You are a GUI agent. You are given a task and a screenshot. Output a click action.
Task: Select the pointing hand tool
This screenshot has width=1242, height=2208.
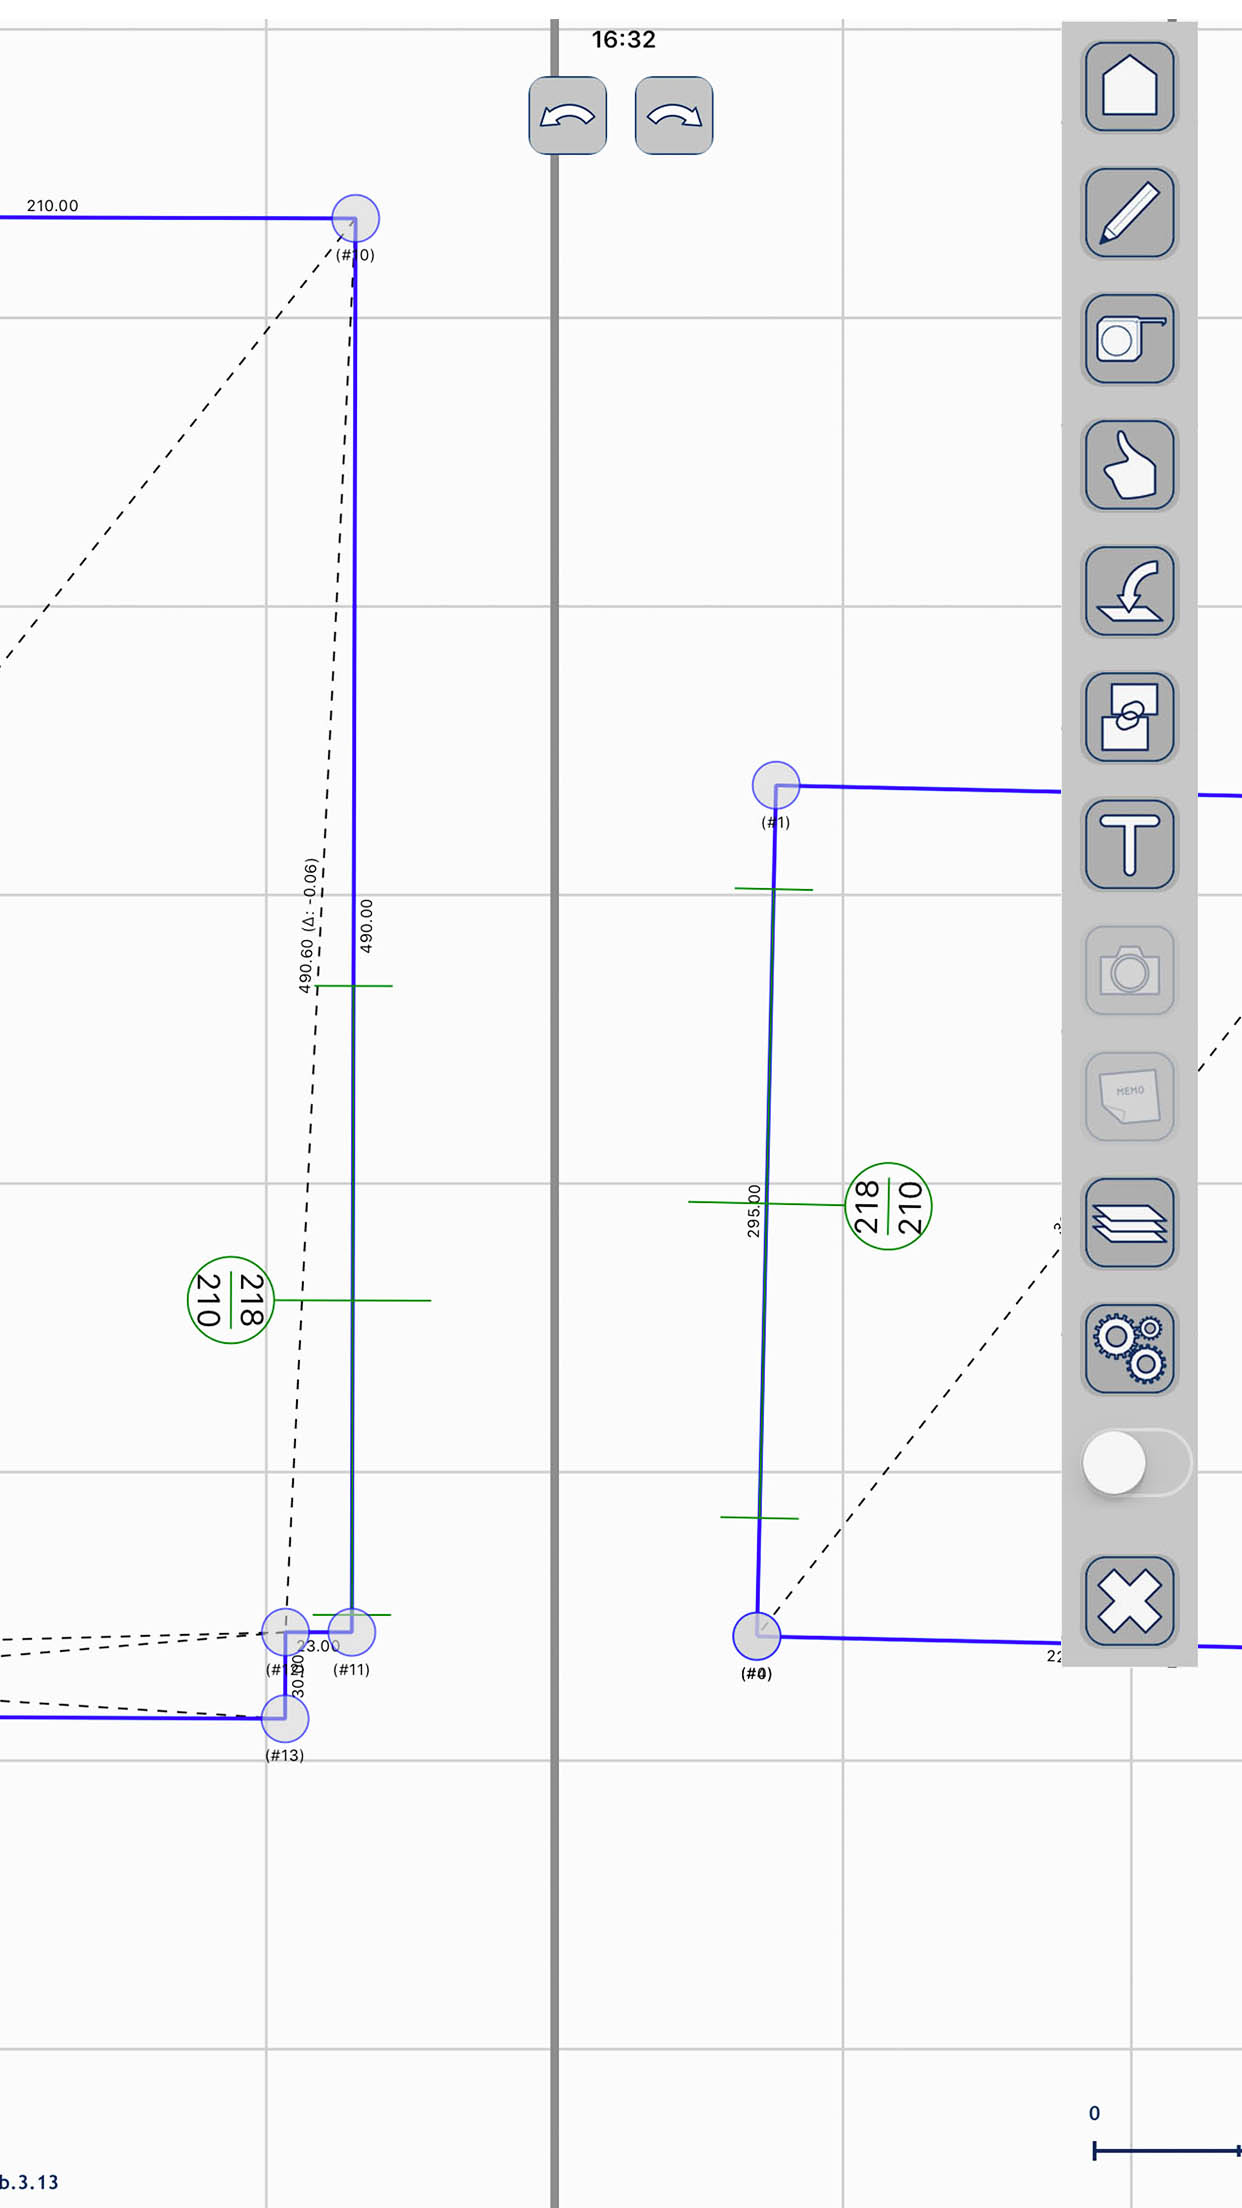coord(1129,465)
